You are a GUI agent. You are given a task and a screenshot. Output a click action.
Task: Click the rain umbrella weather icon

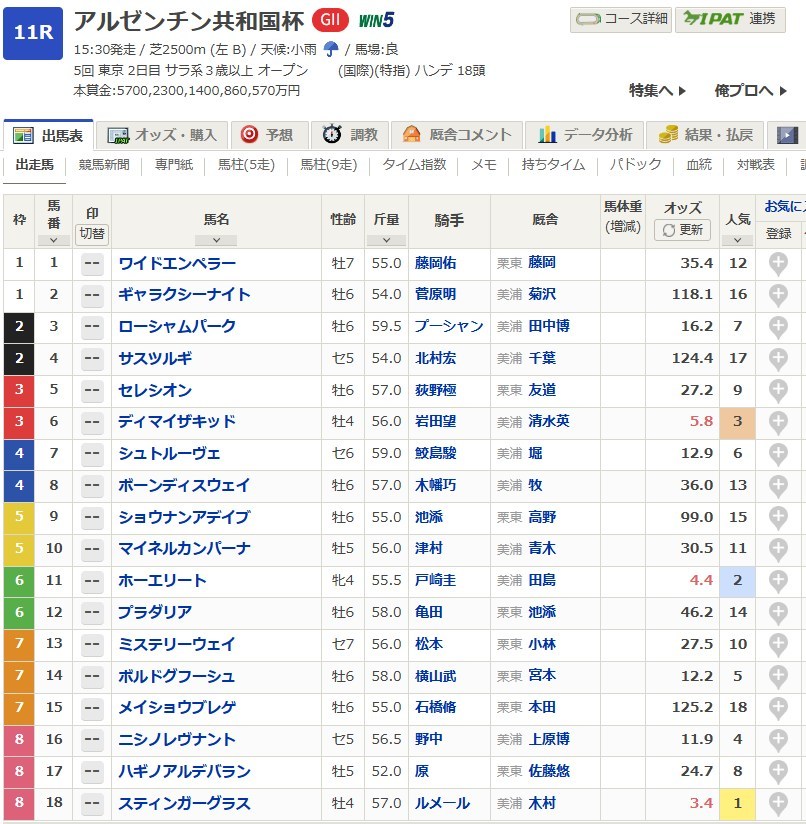331,49
